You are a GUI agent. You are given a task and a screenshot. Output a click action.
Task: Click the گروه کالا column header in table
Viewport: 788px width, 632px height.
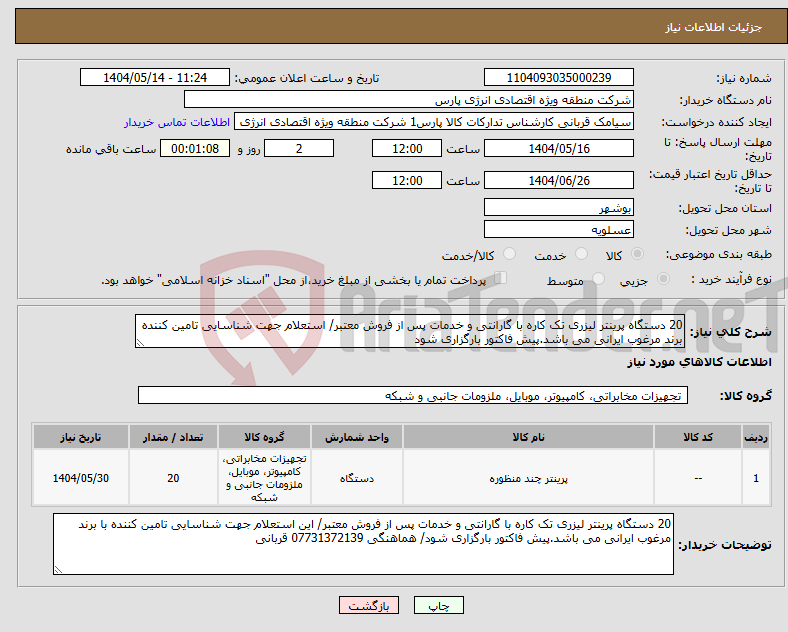(264, 437)
